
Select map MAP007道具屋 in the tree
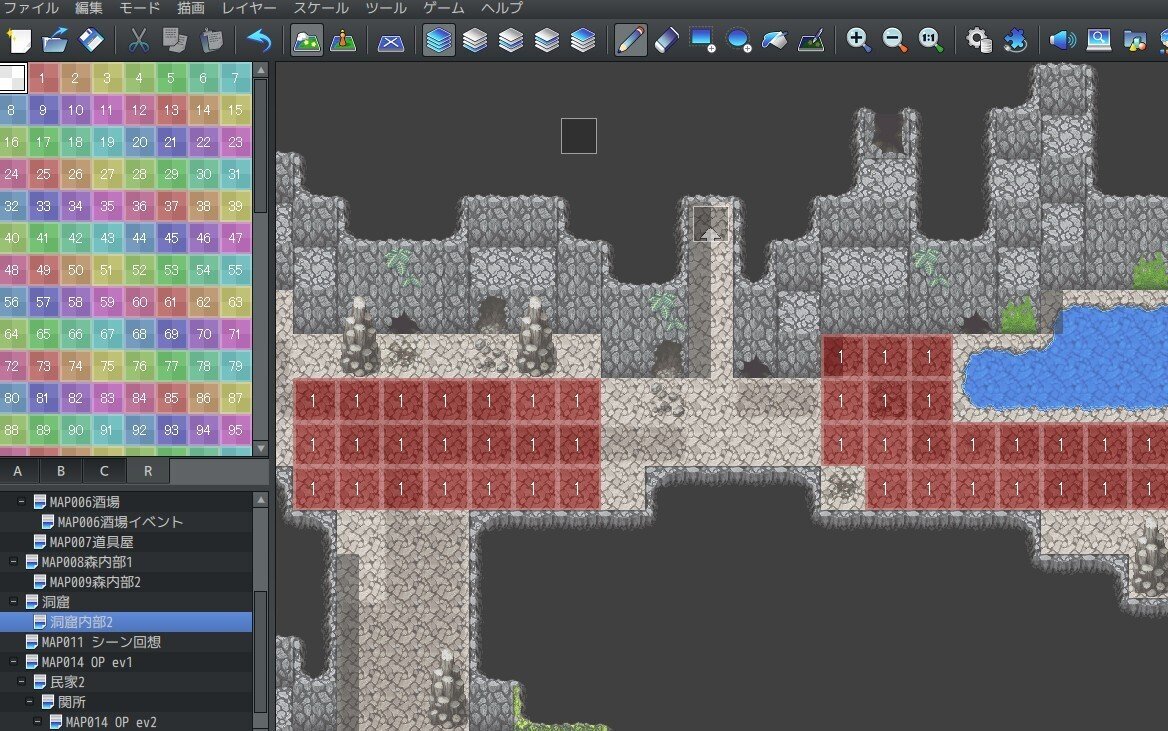[x=91, y=542]
